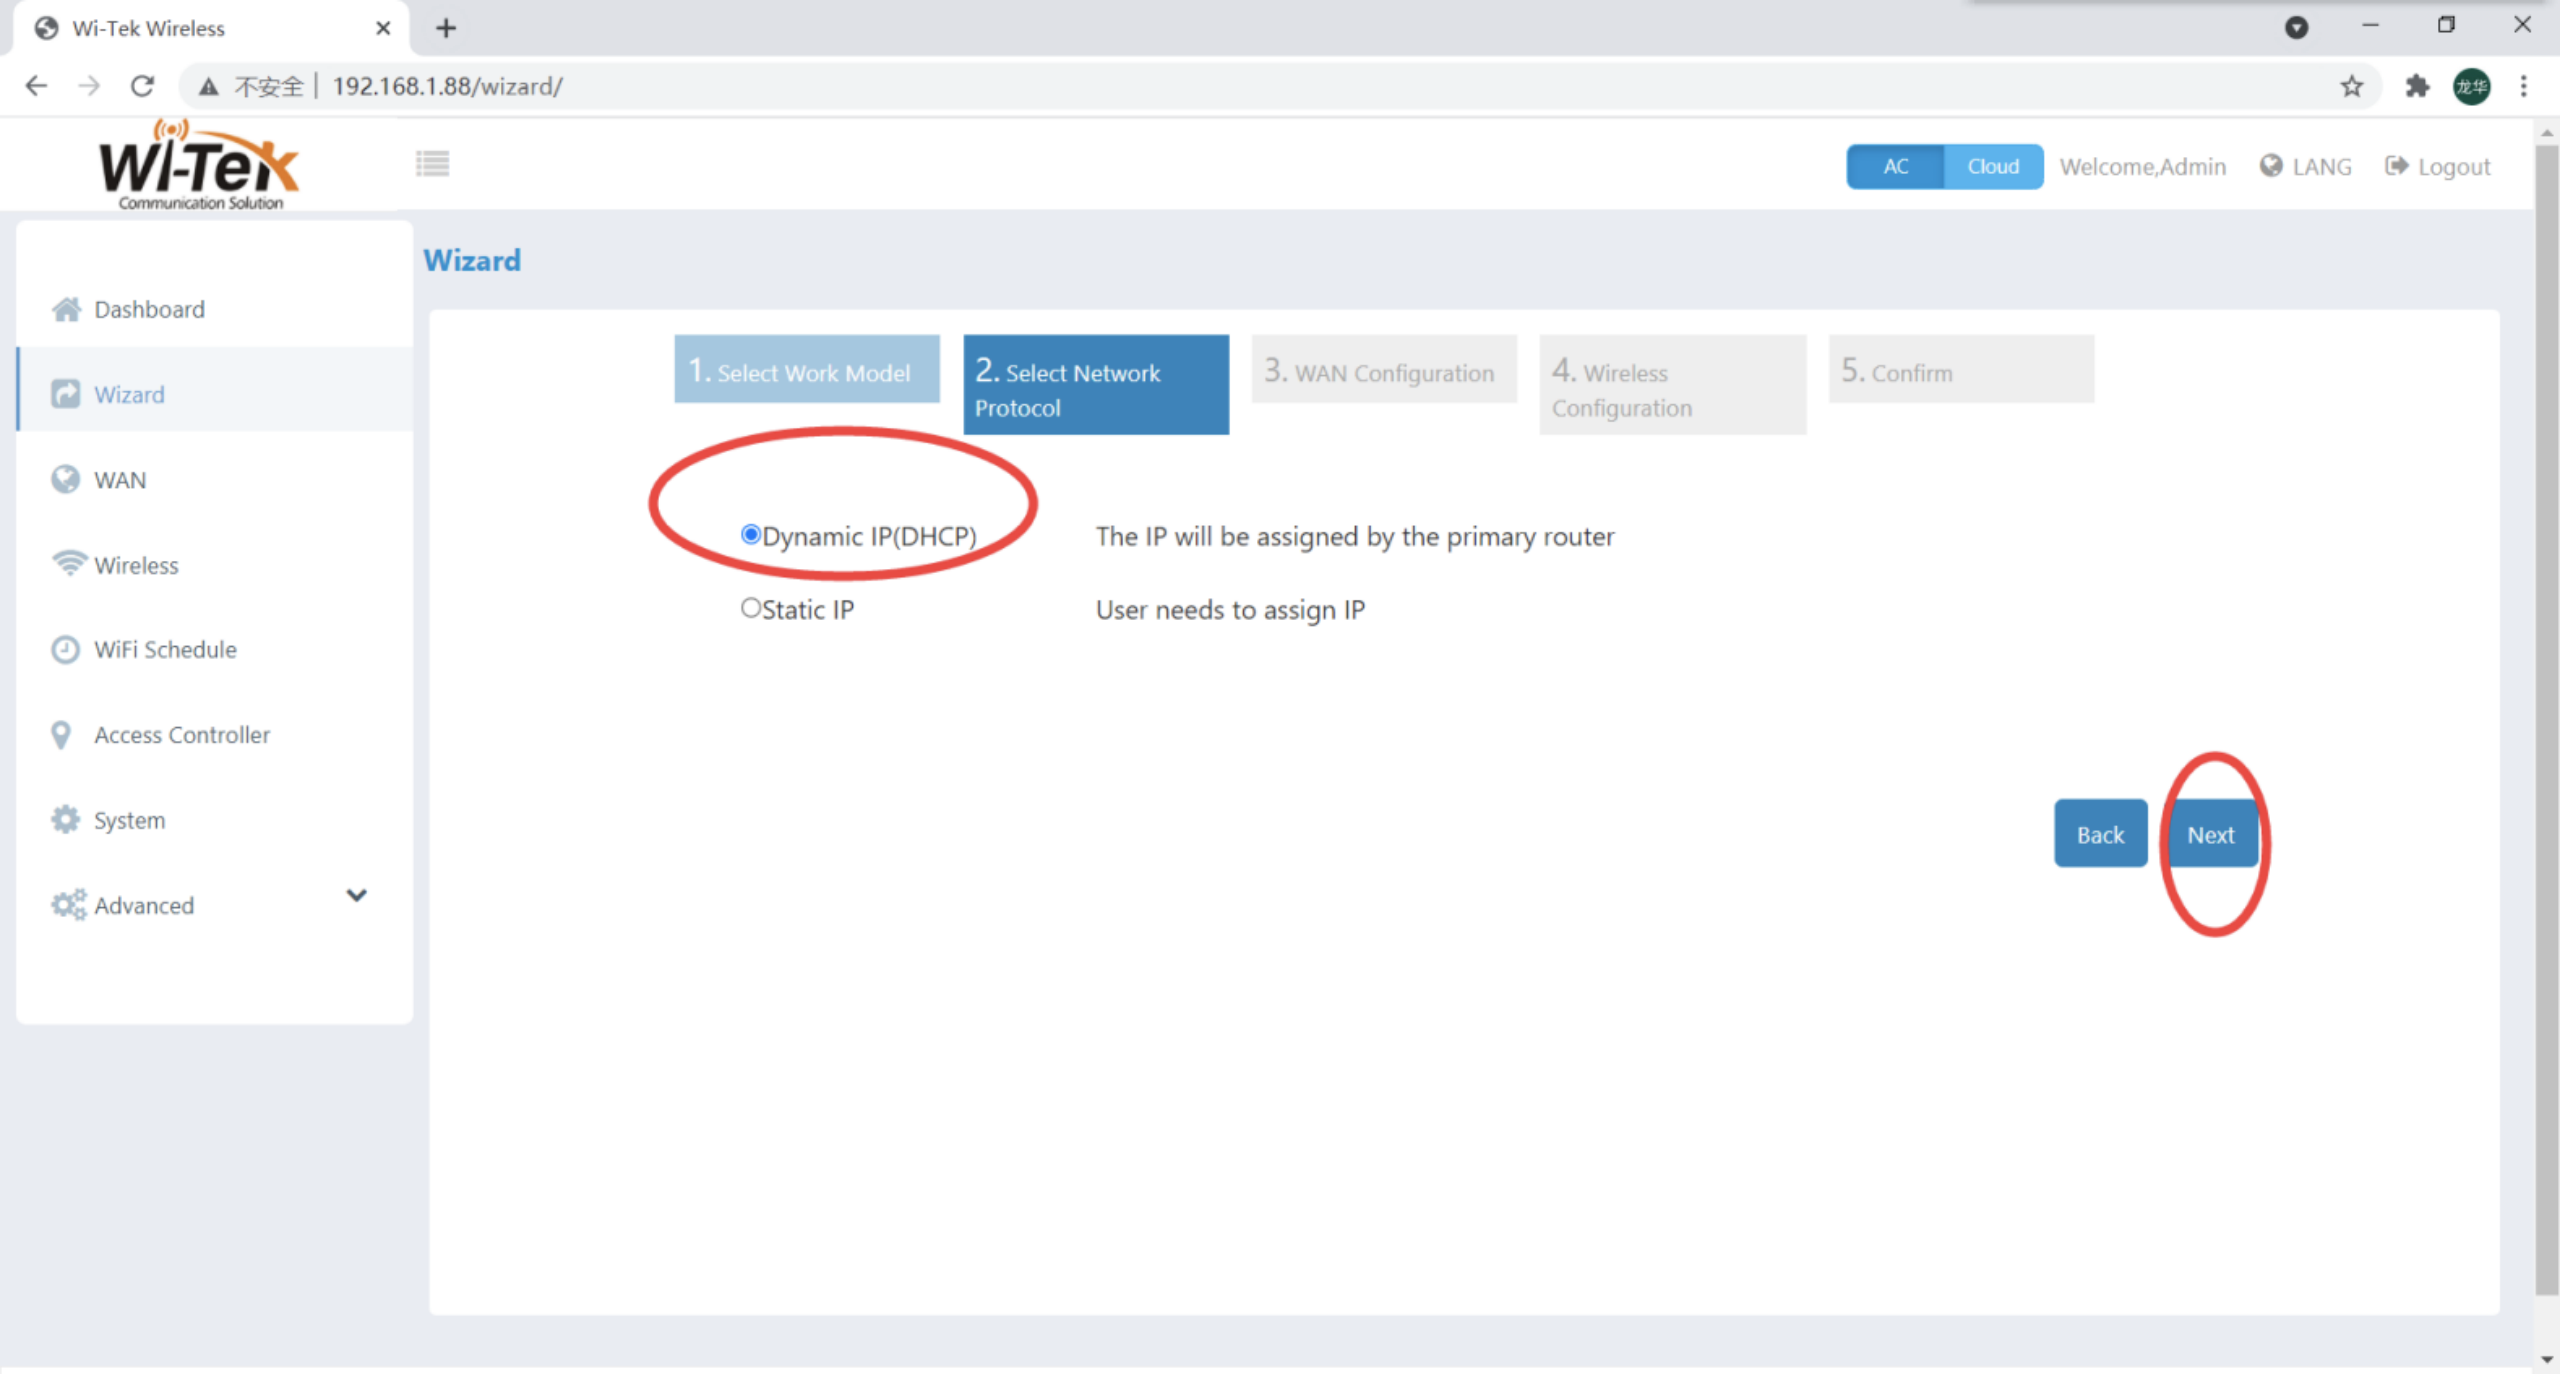
Task: Click the WAN globe icon in sidebar
Action: 65,480
